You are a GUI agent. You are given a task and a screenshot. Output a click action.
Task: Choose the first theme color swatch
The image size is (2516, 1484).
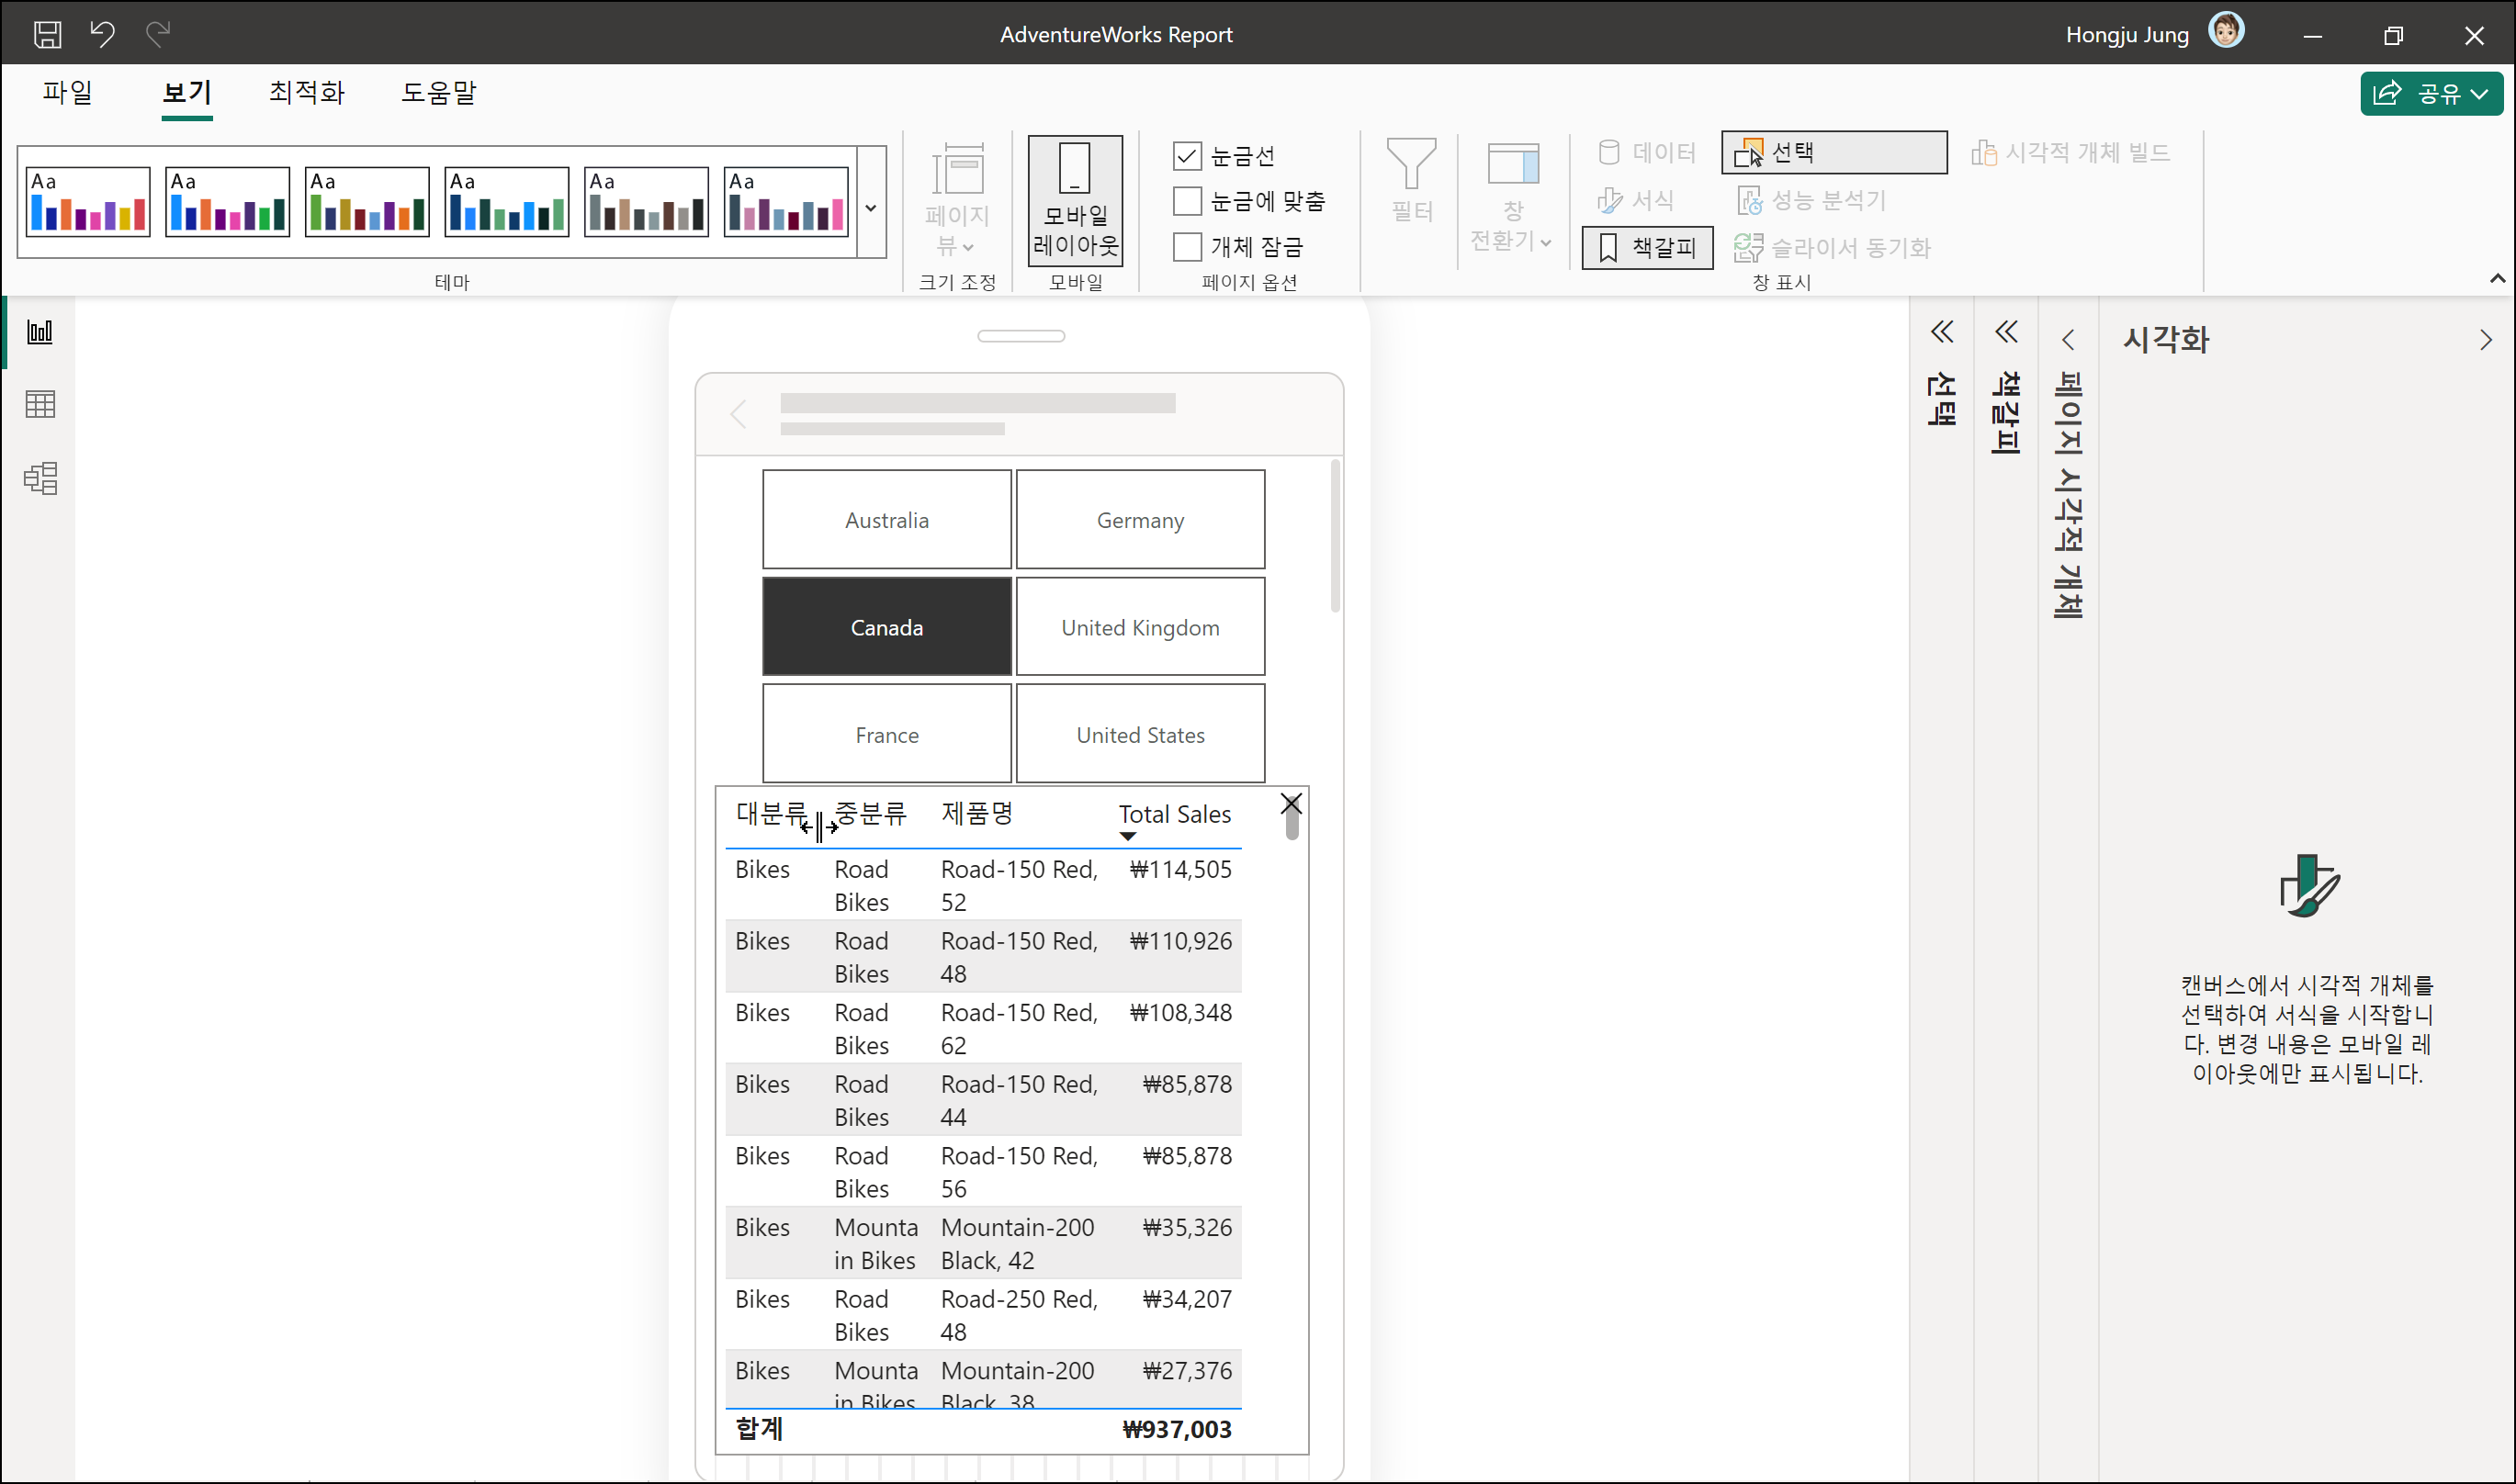coord(88,202)
